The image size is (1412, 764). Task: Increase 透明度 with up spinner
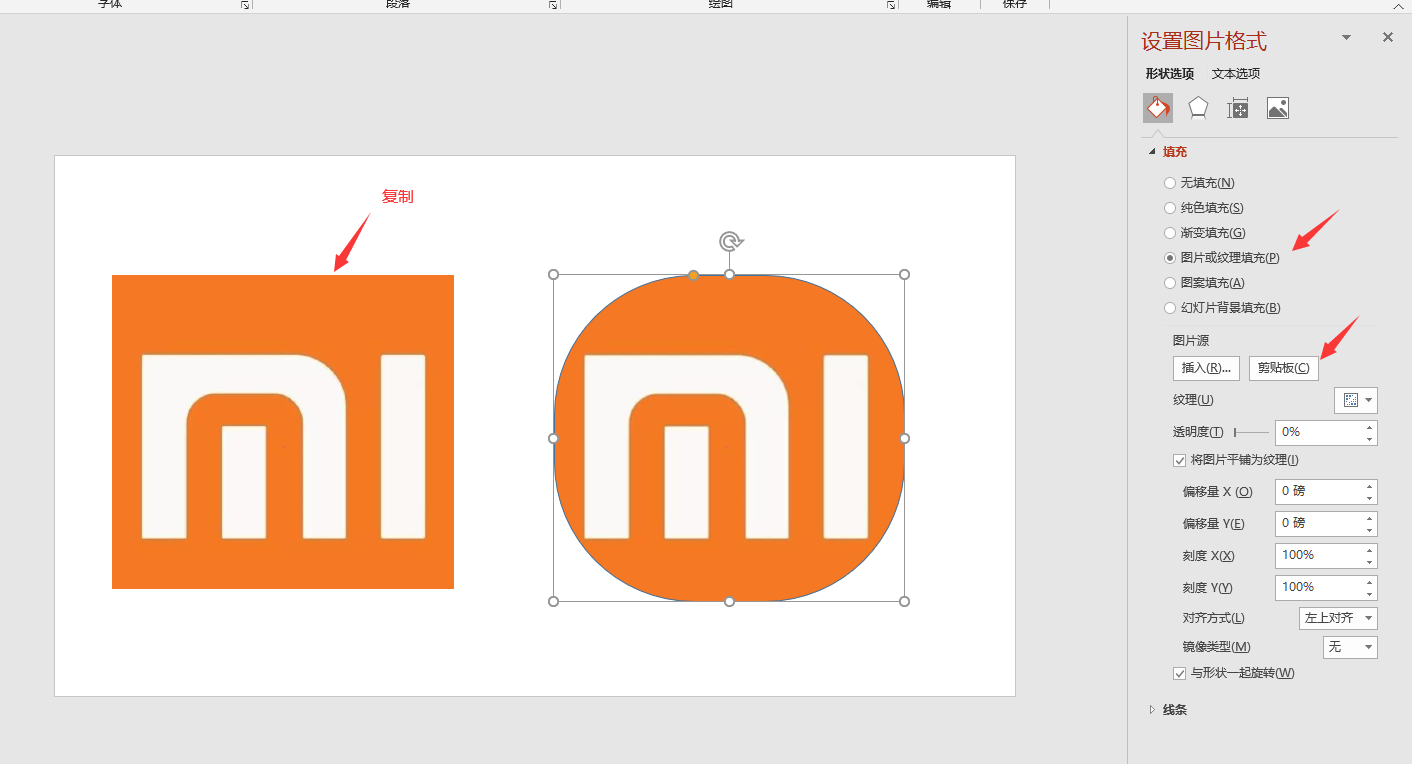click(x=1369, y=427)
